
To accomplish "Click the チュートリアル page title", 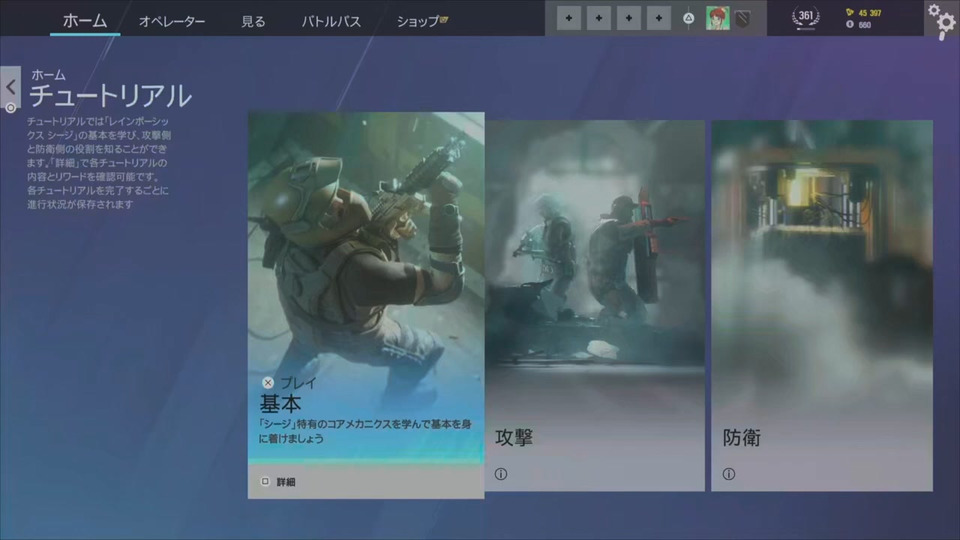I will tap(111, 96).
